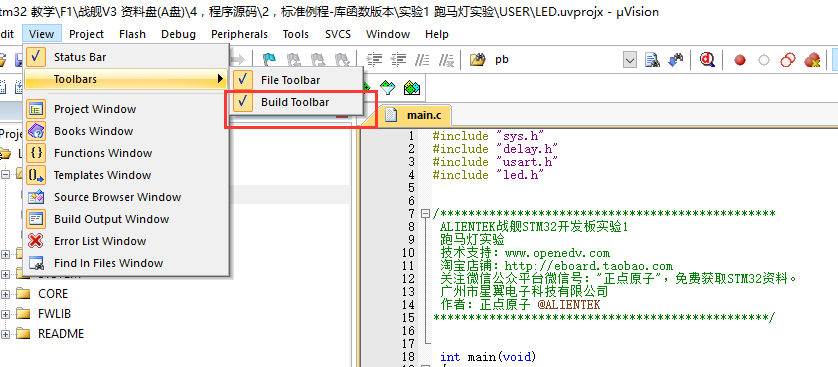Click the Books Window icon
The image size is (838, 367).
(36, 131)
